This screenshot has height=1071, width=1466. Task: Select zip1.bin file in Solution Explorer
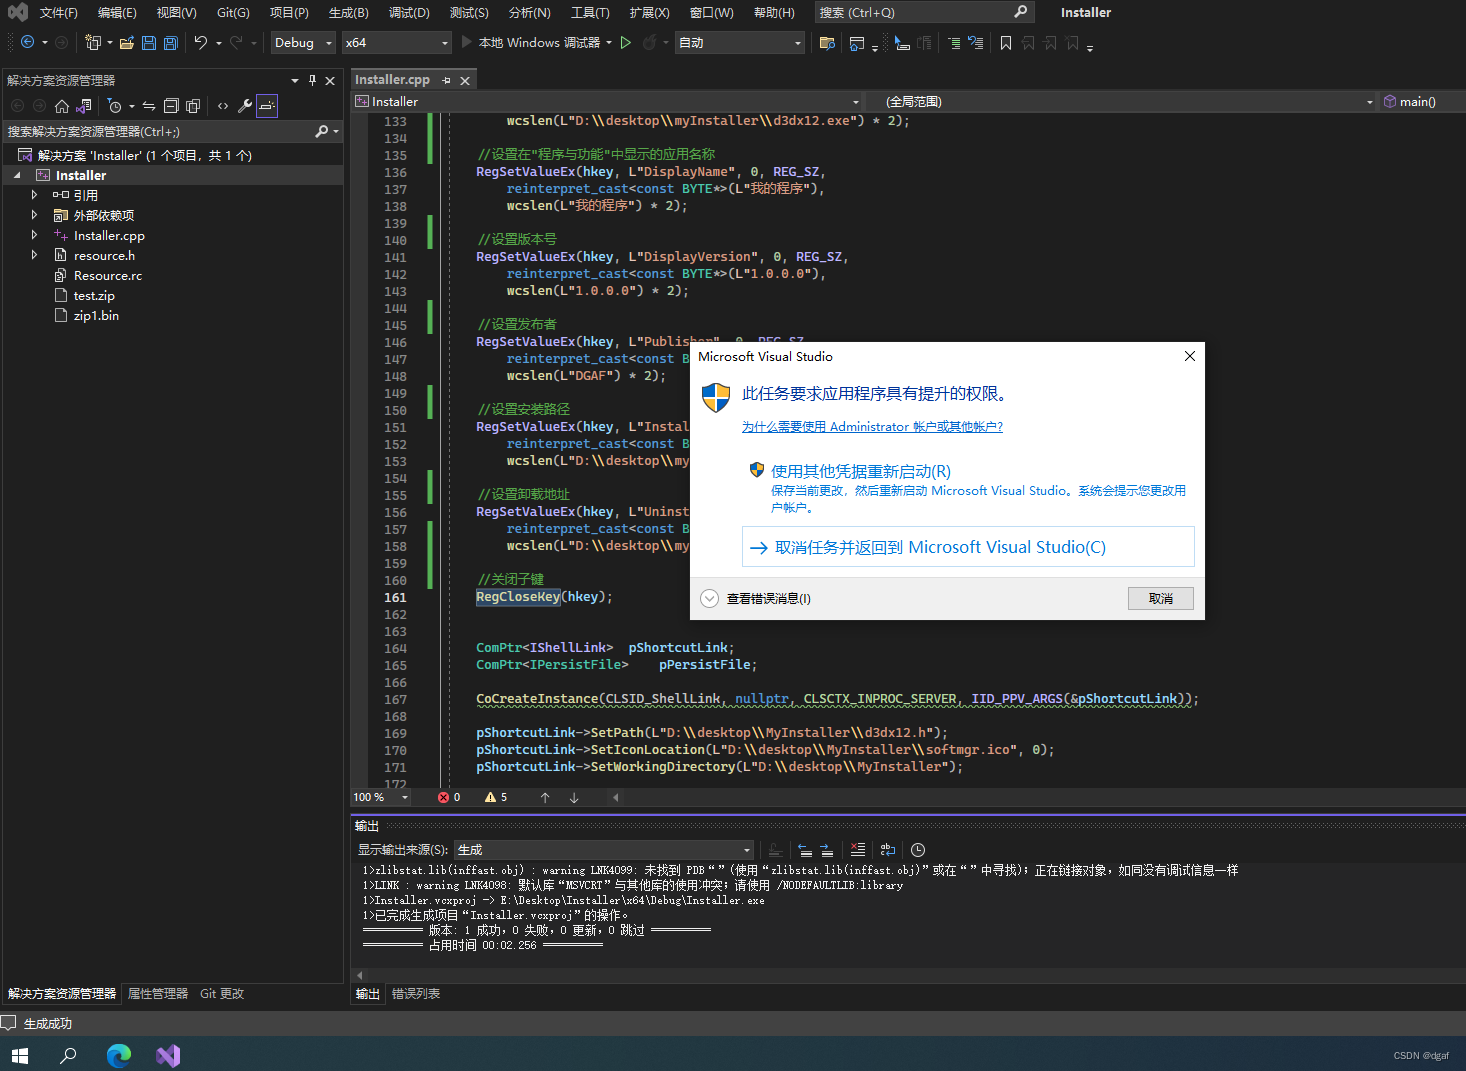tap(96, 316)
